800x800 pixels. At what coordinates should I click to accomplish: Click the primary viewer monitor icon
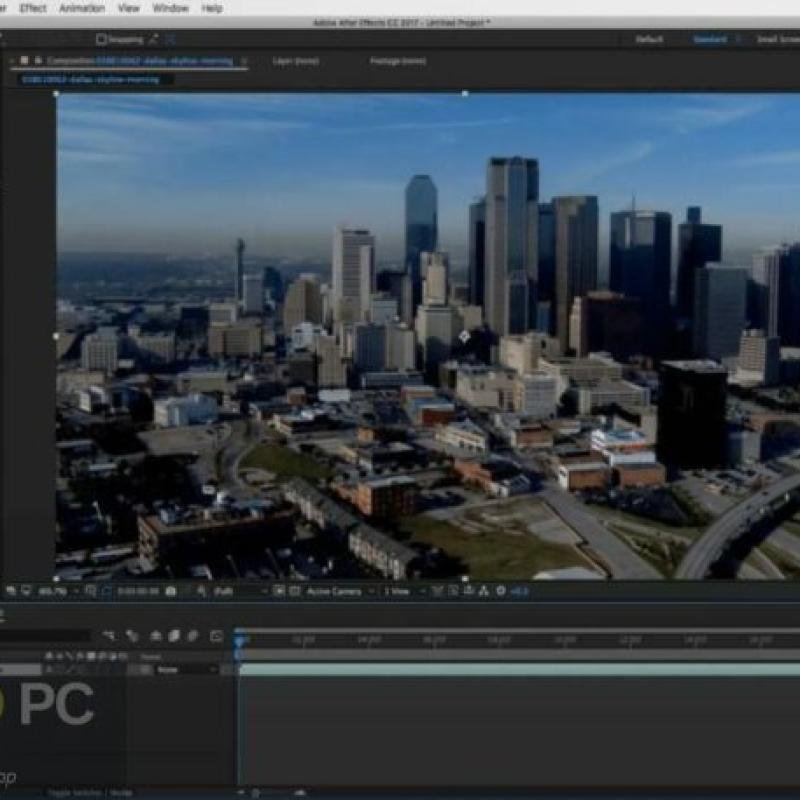tap(26, 591)
